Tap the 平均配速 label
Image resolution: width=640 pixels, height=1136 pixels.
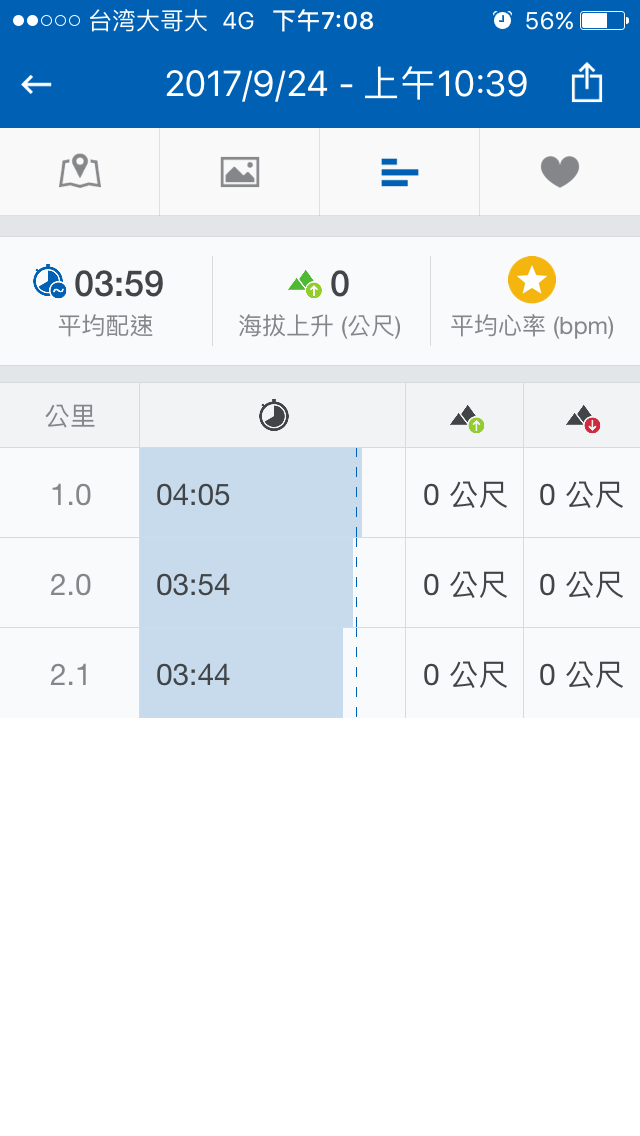106,326
